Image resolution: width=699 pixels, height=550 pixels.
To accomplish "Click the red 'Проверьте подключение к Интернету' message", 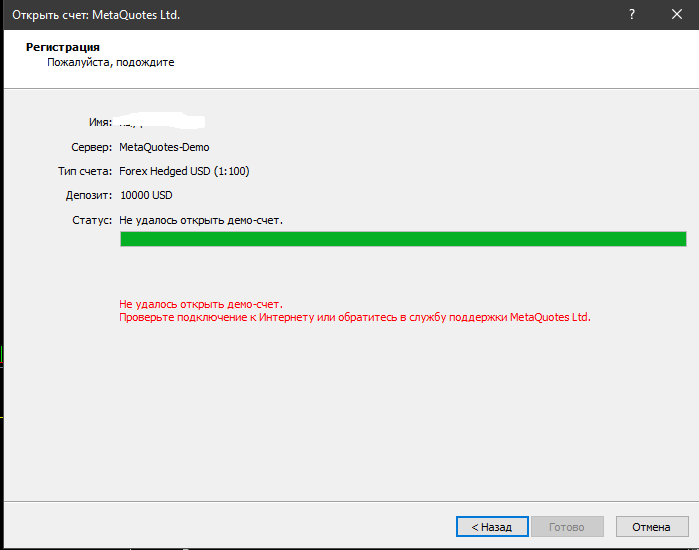I will tap(354, 317).
